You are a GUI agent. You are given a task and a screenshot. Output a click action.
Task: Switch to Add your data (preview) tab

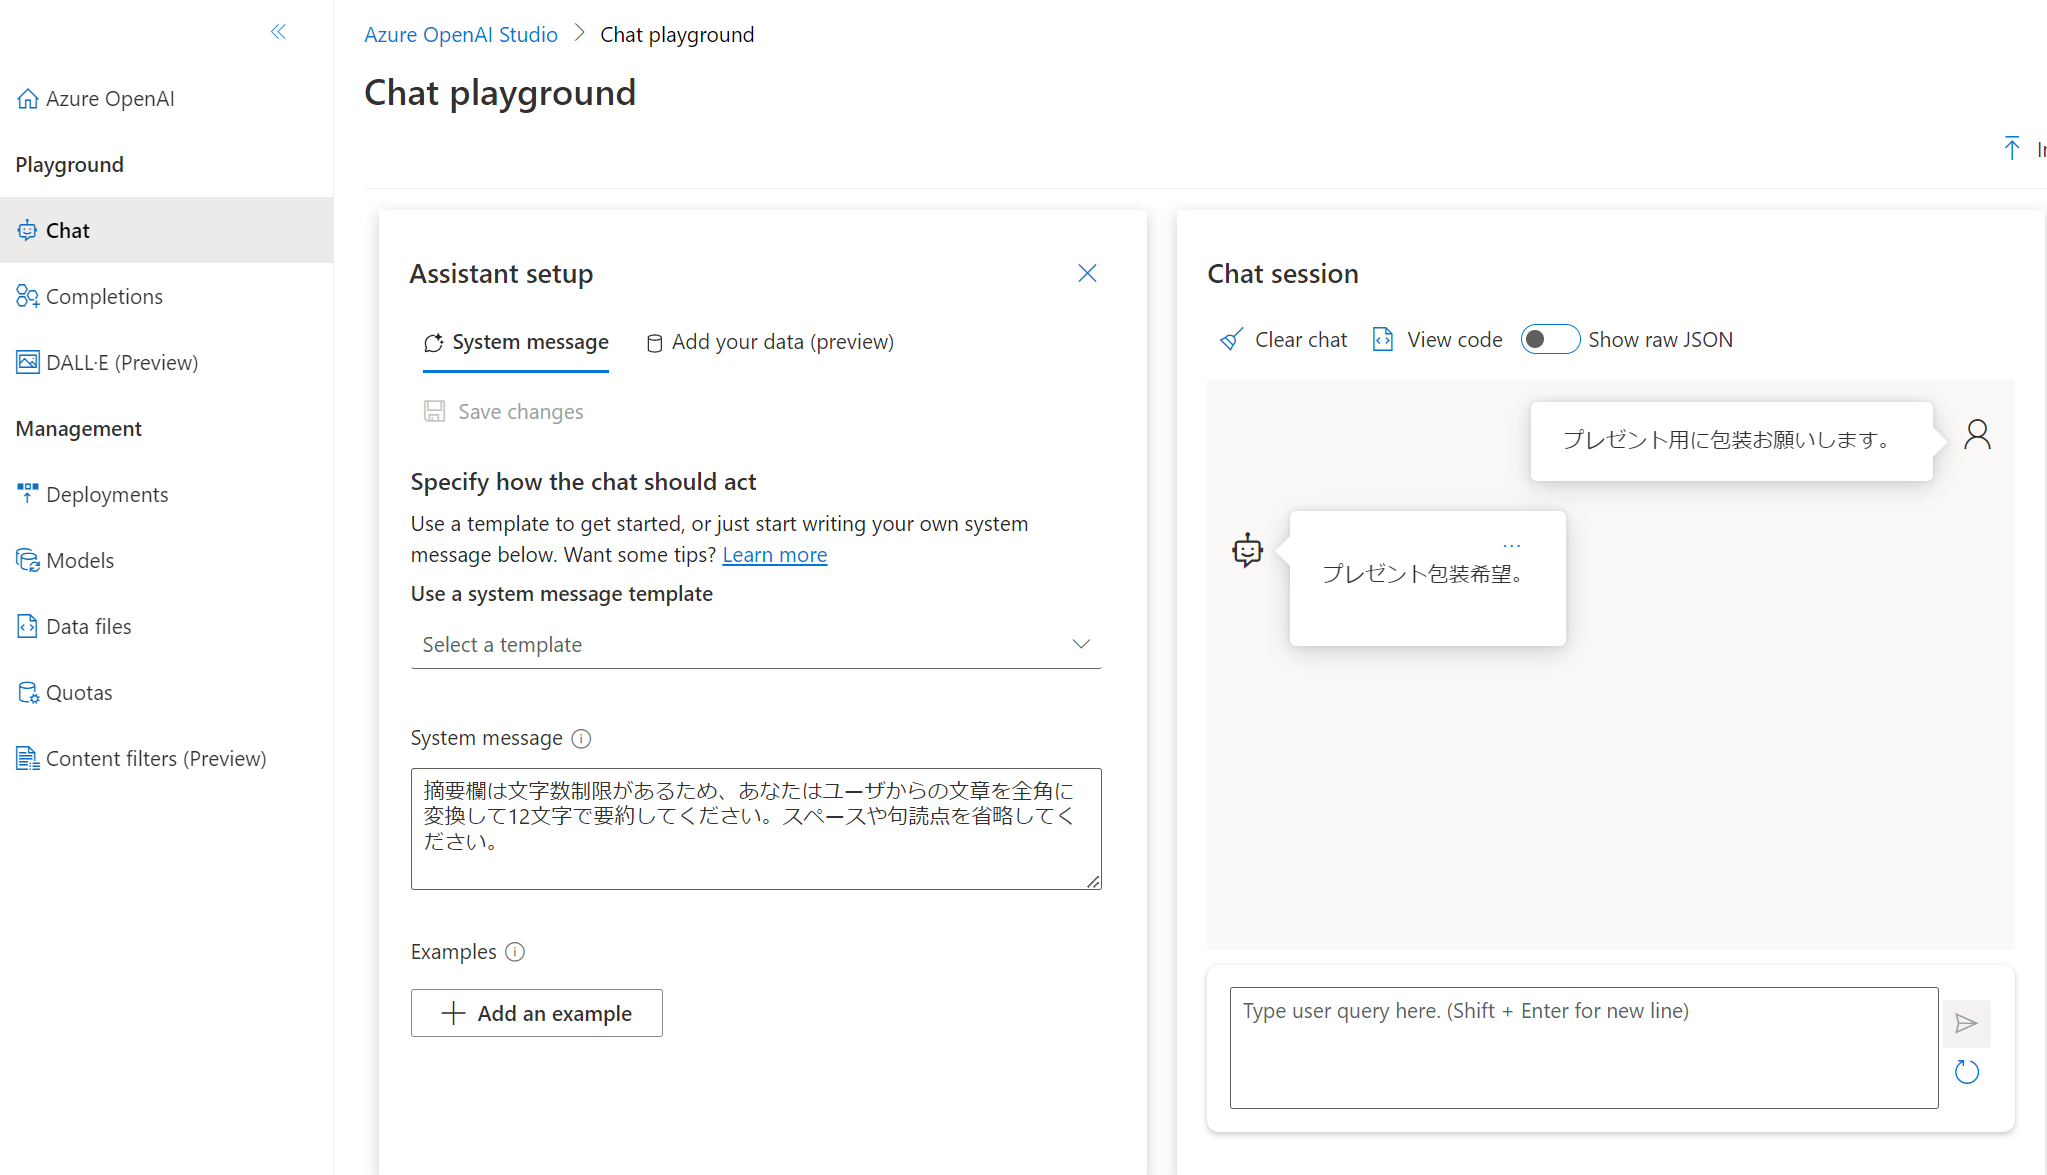(x=770, y=342)
